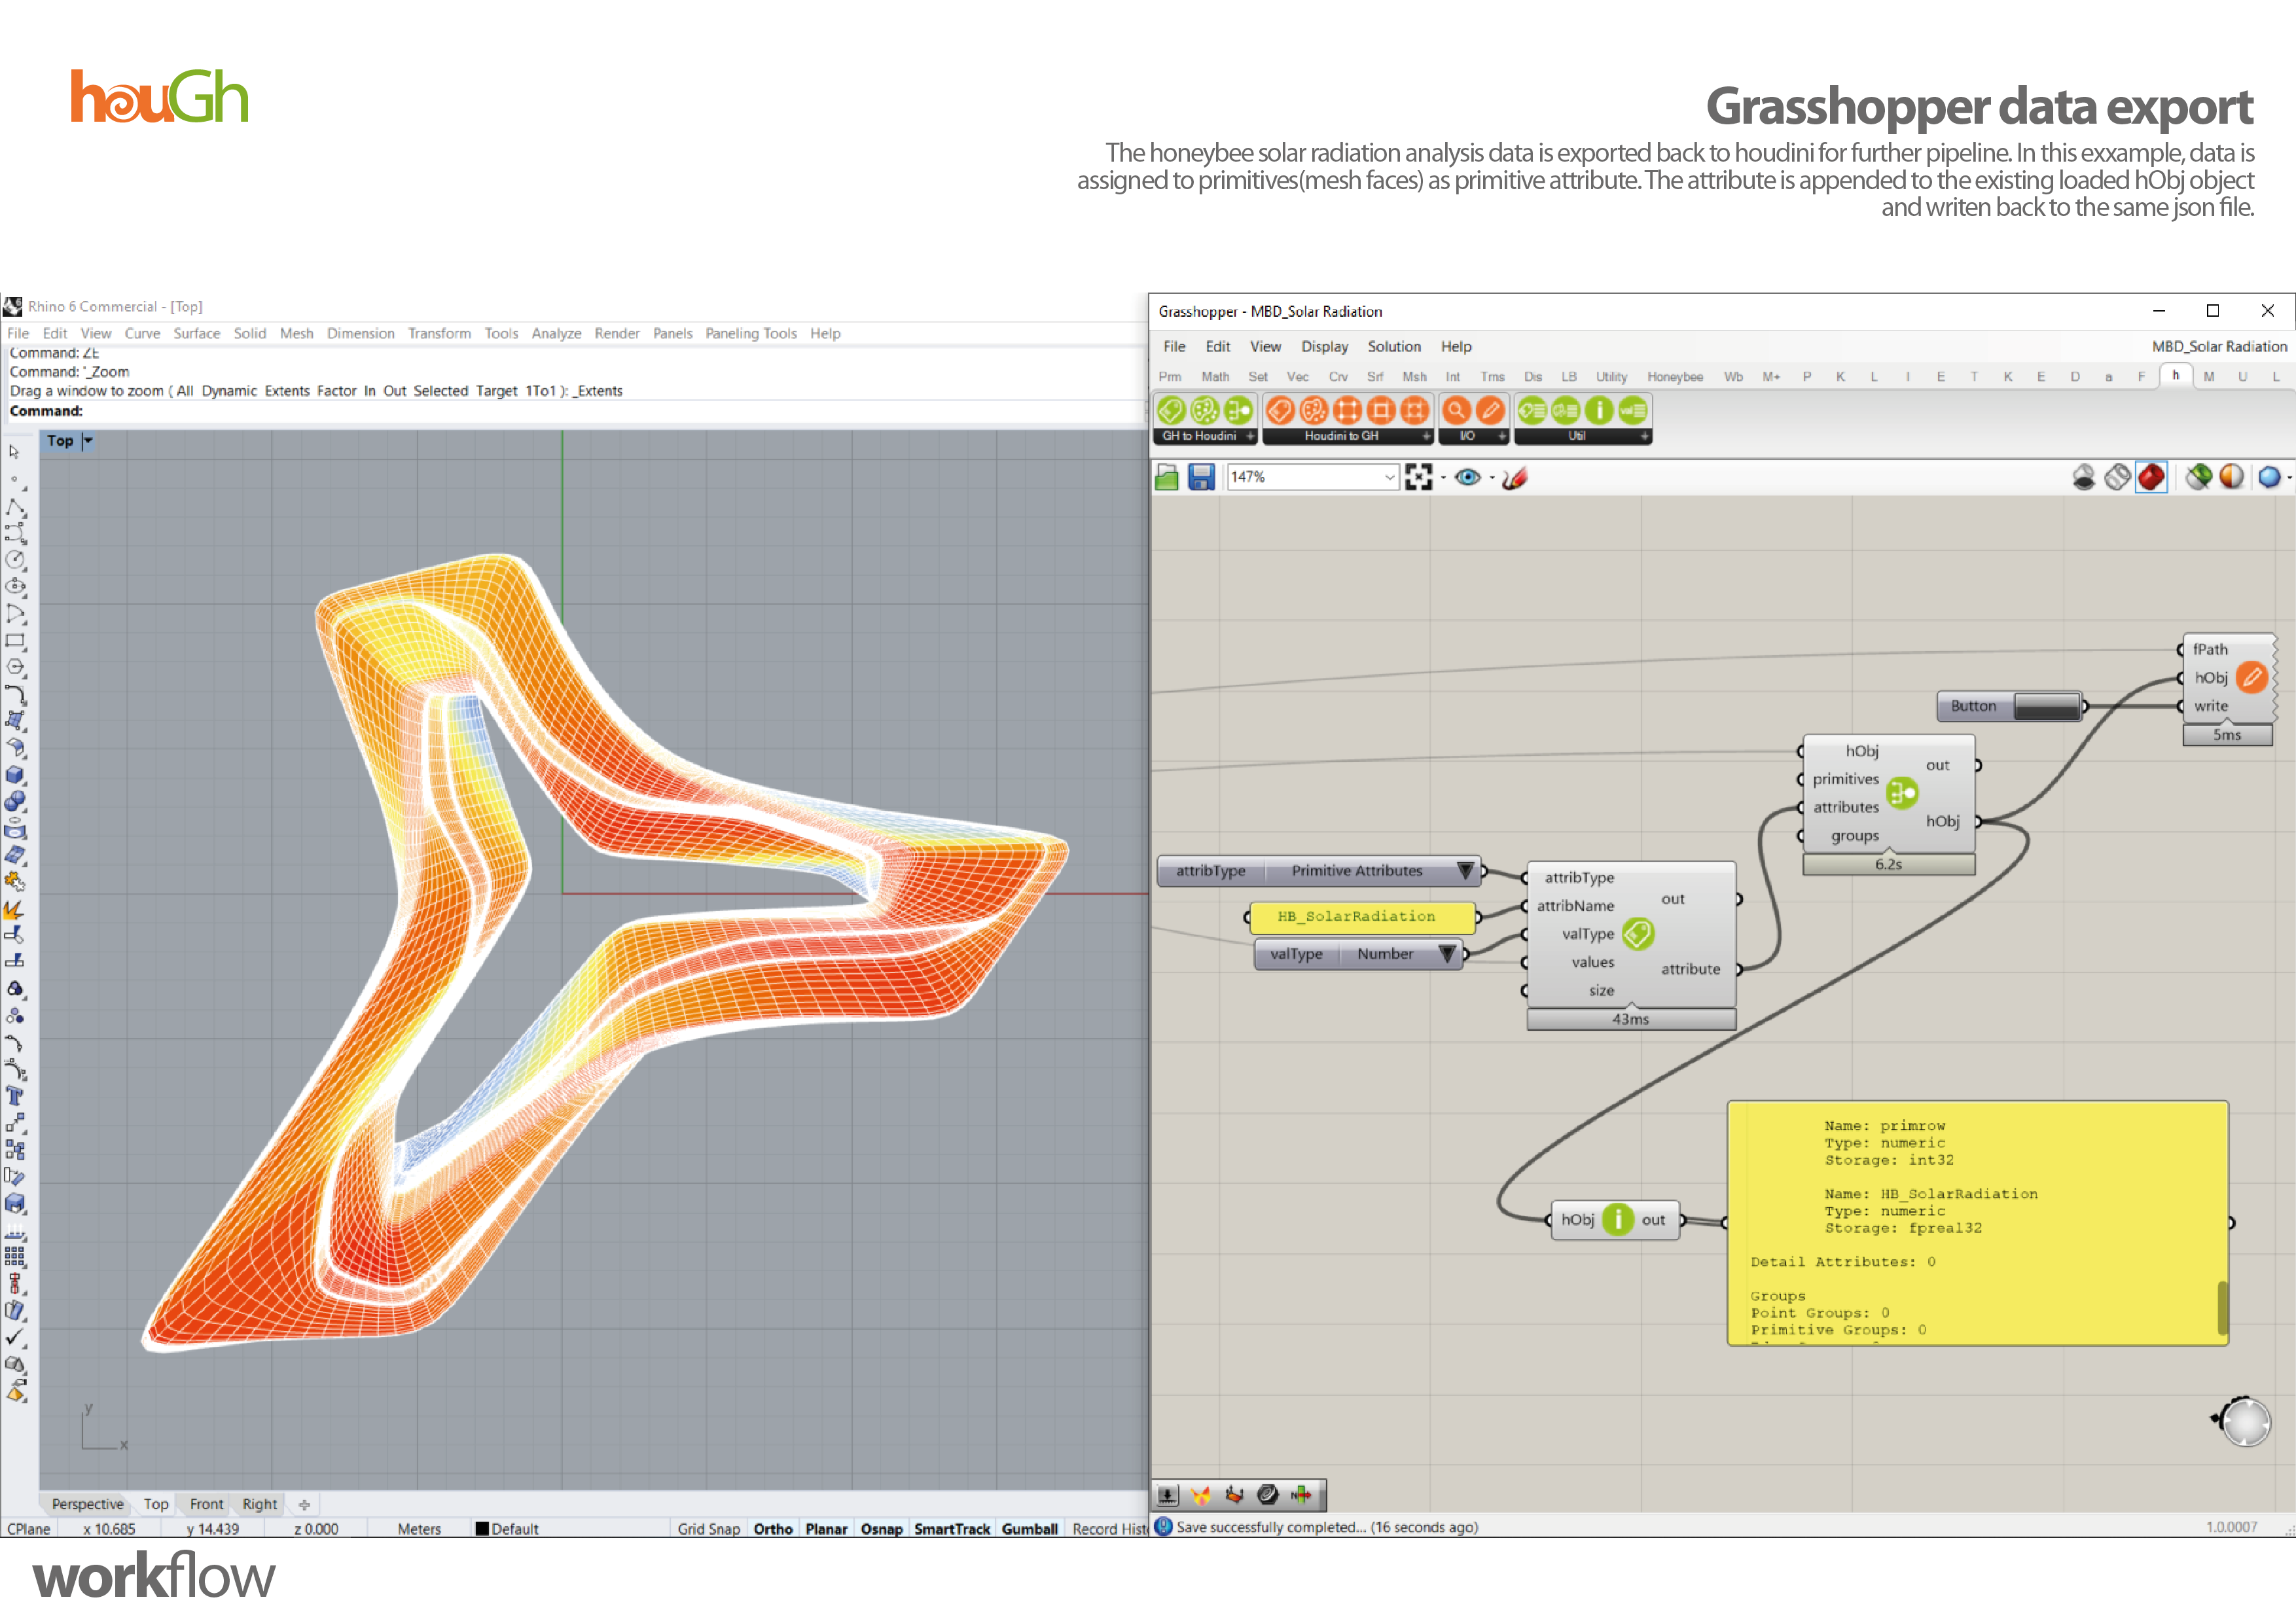Click the green val list icon in Util
Image resolution: width=2296 pixels, height=1623 pixels.
point(1633,410)
